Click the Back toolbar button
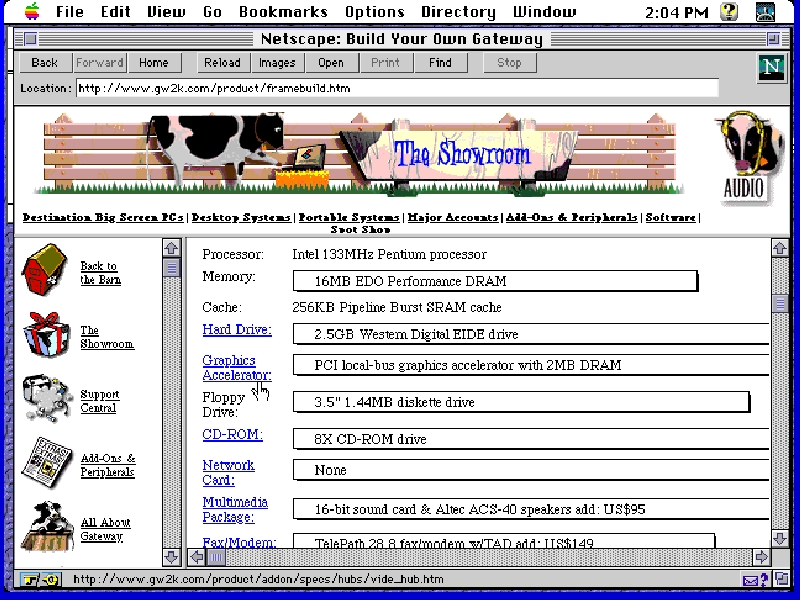Viewport: 800px width, 600px height. coord(45,63)
